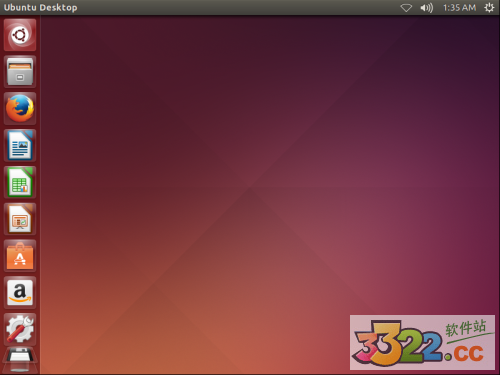The width and height of the screenshot is (500, 375).
Task: Open the Ubuntu Dash search
Action: [20, 35]
